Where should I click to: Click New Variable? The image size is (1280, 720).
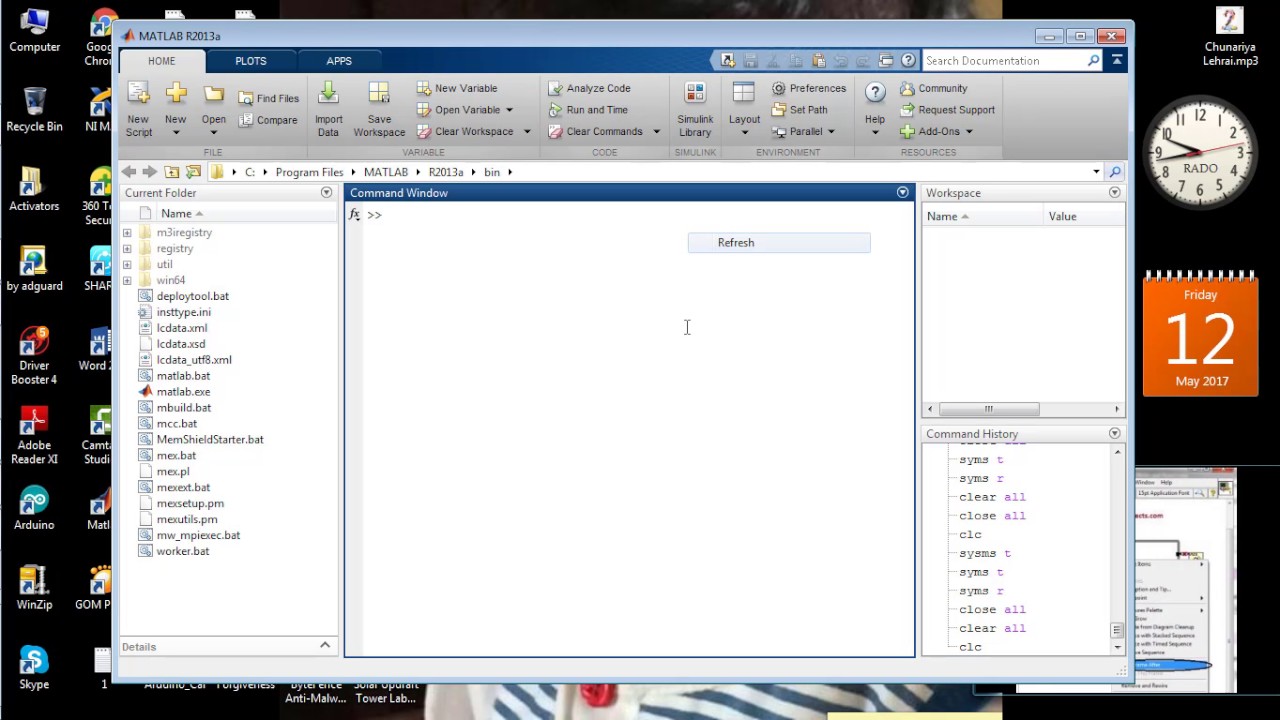(x=457, y=88)
